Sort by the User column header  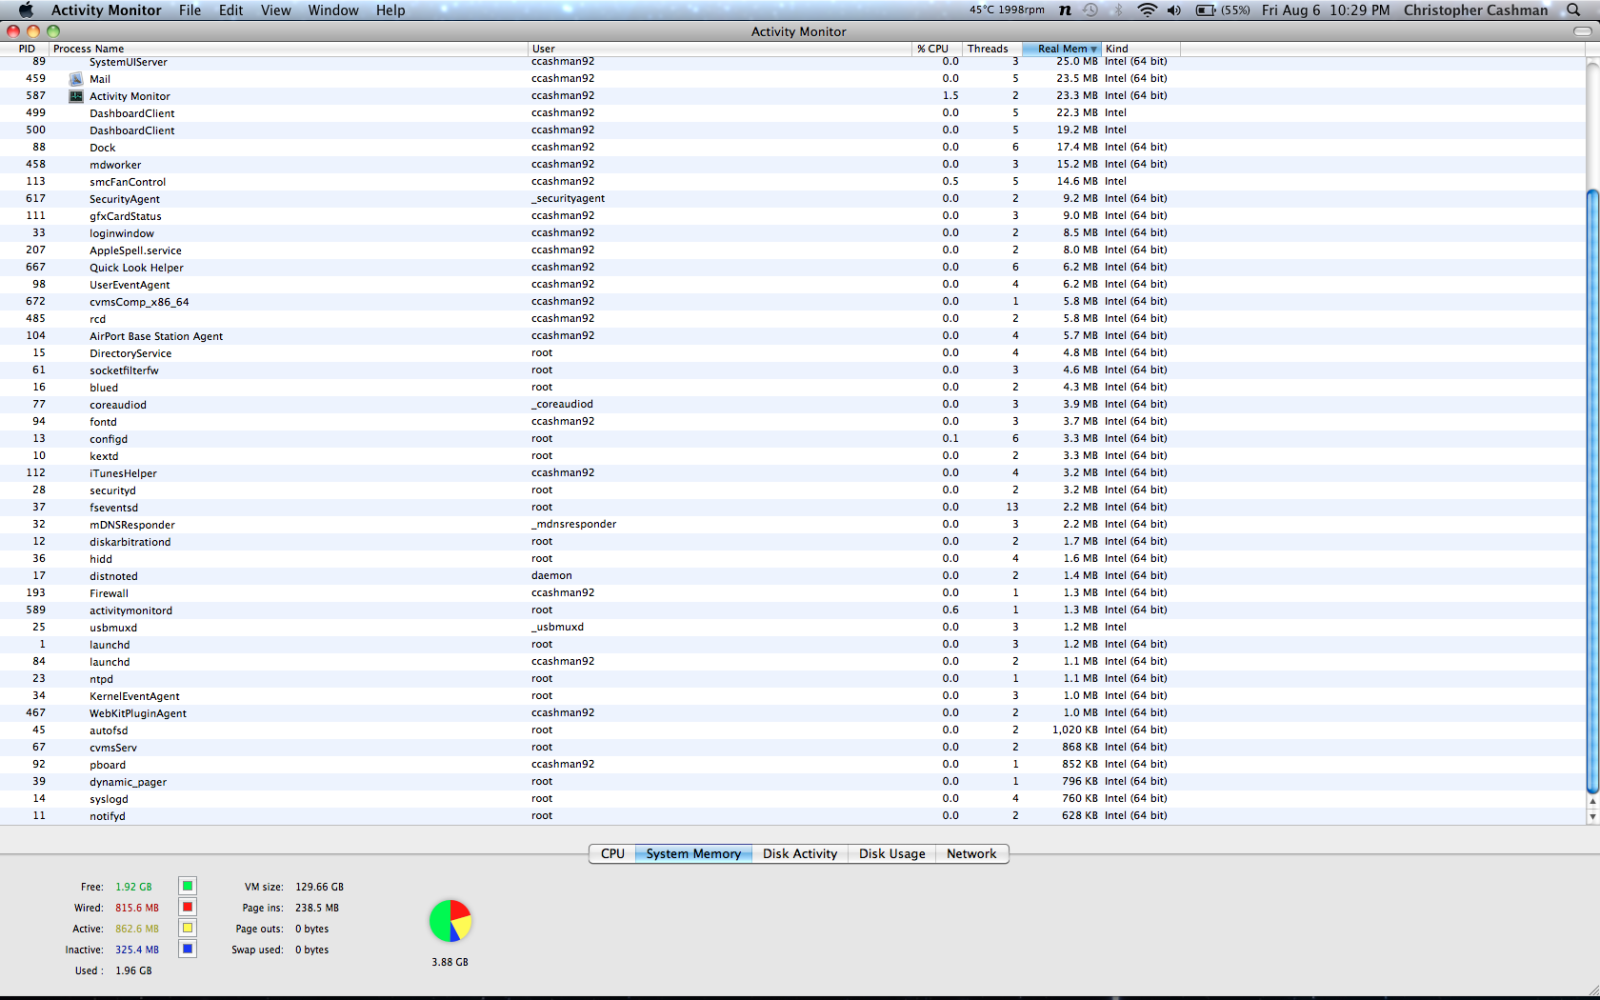tap(719, 48)
